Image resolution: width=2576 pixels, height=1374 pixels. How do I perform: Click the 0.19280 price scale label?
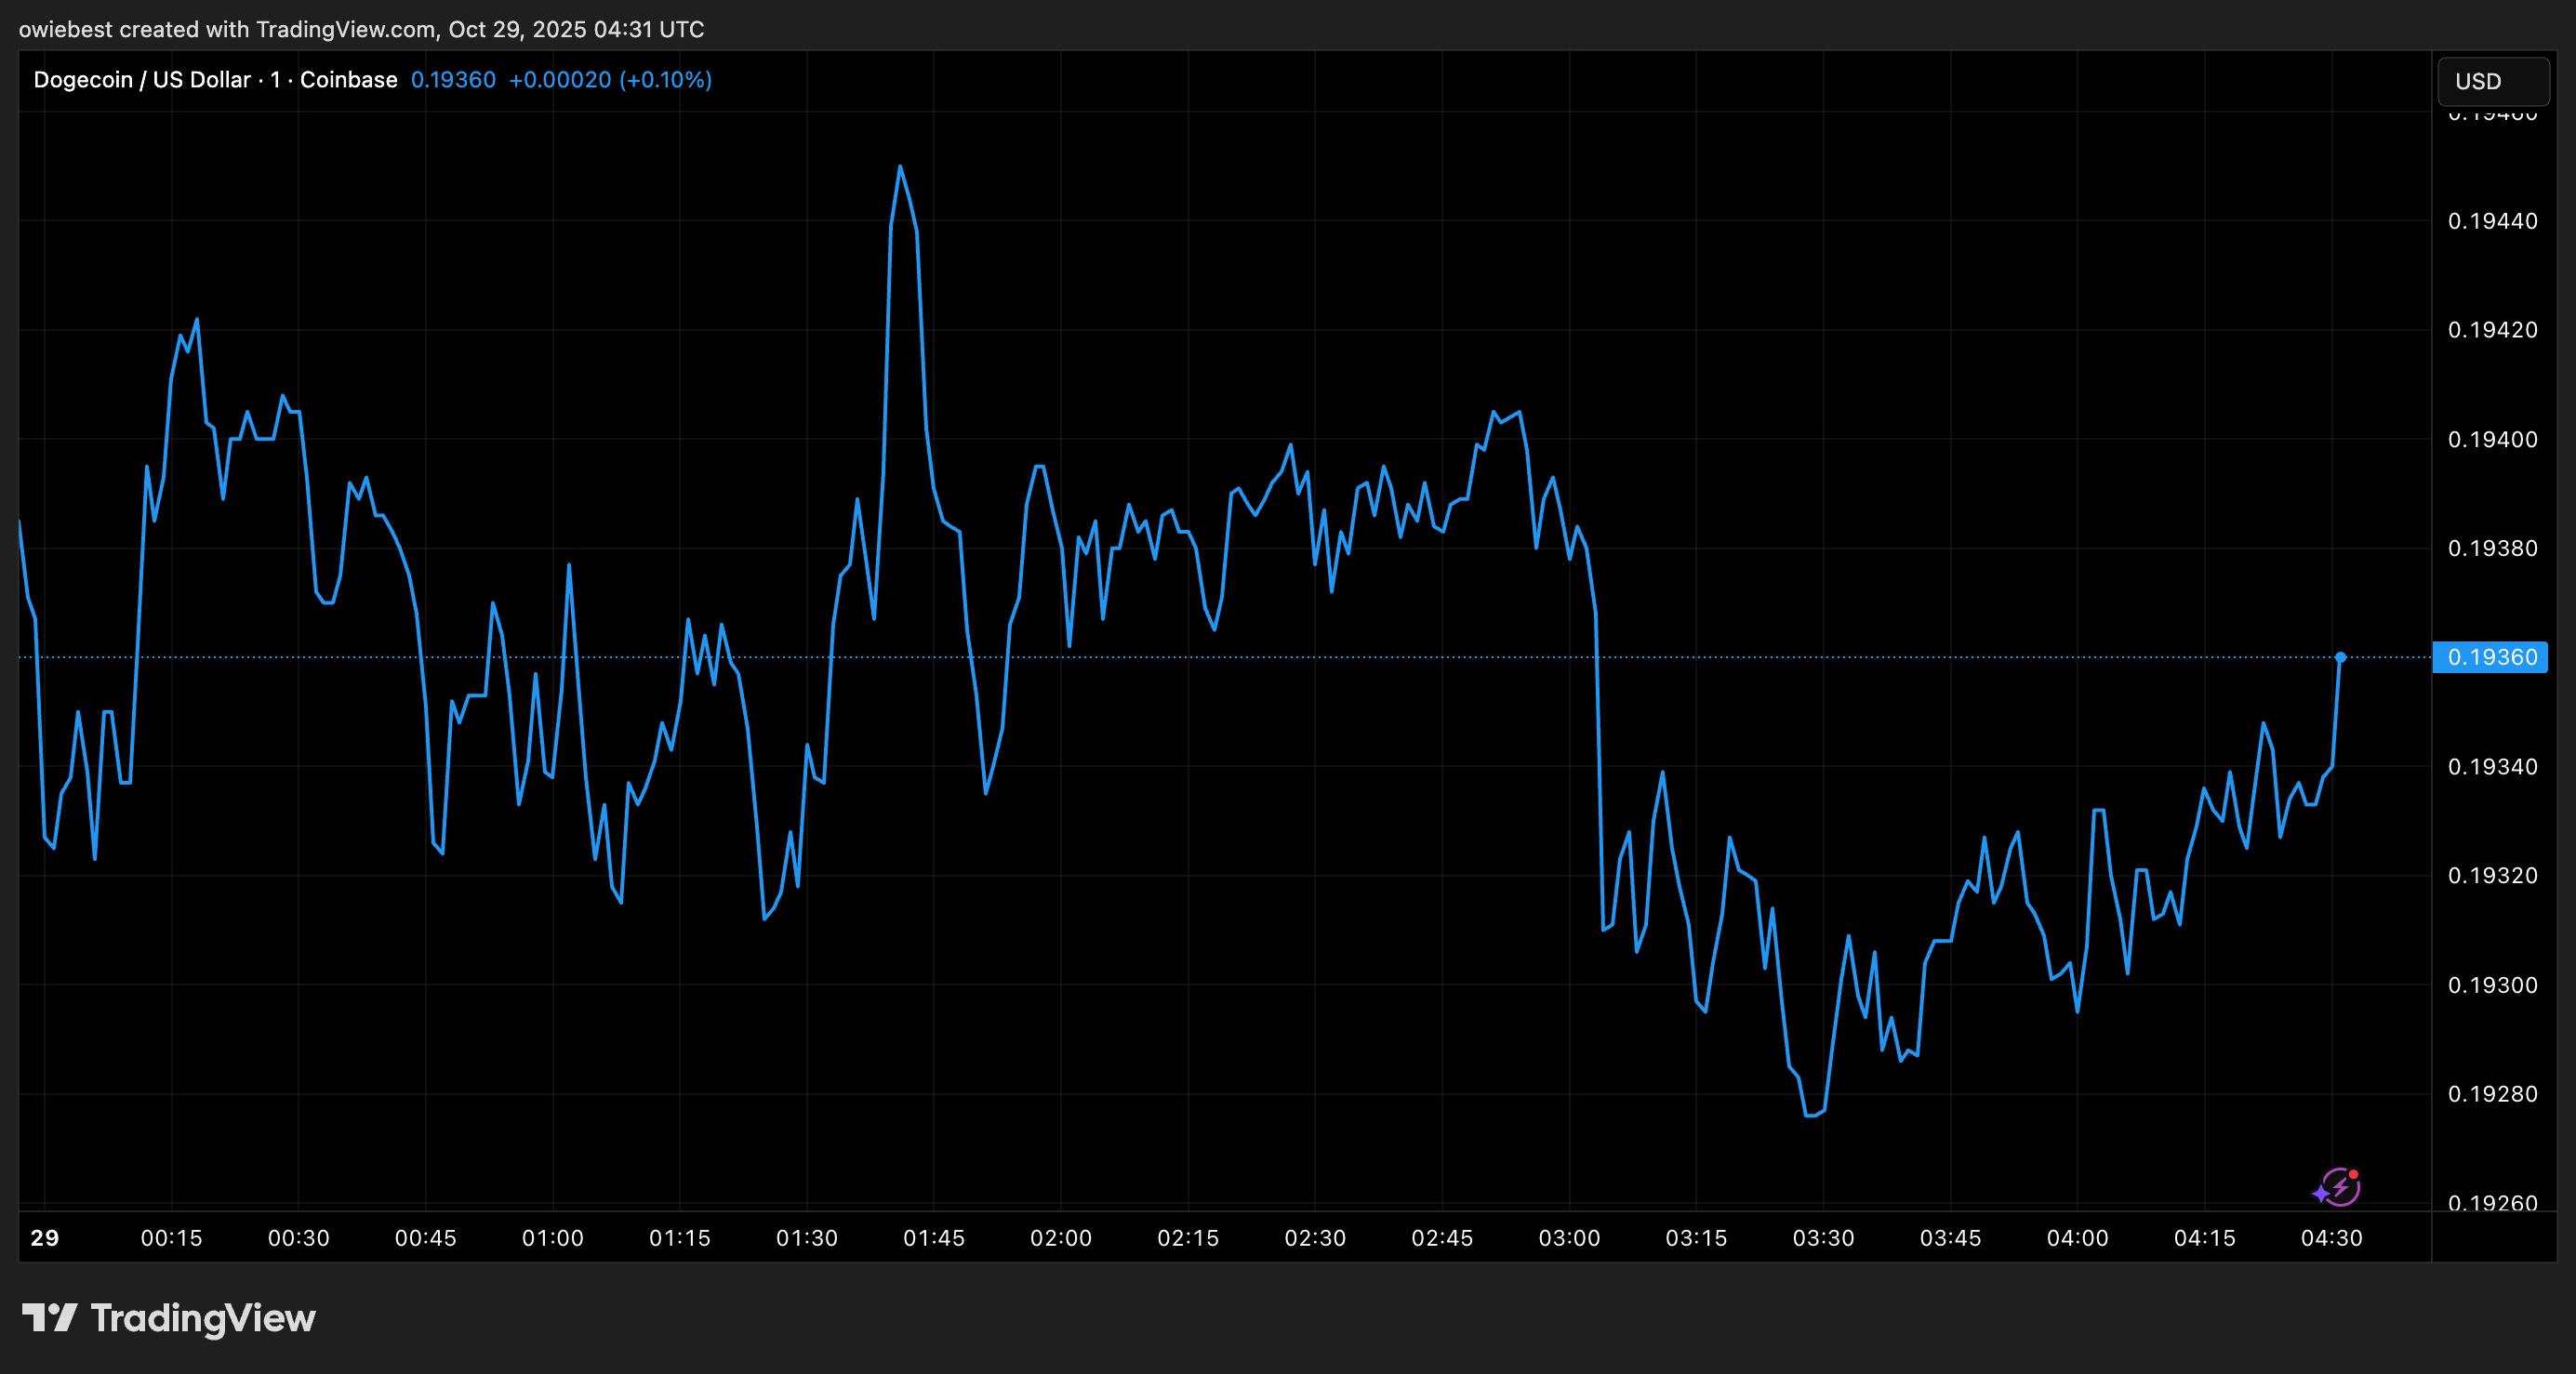(x=2492, y=1094)
